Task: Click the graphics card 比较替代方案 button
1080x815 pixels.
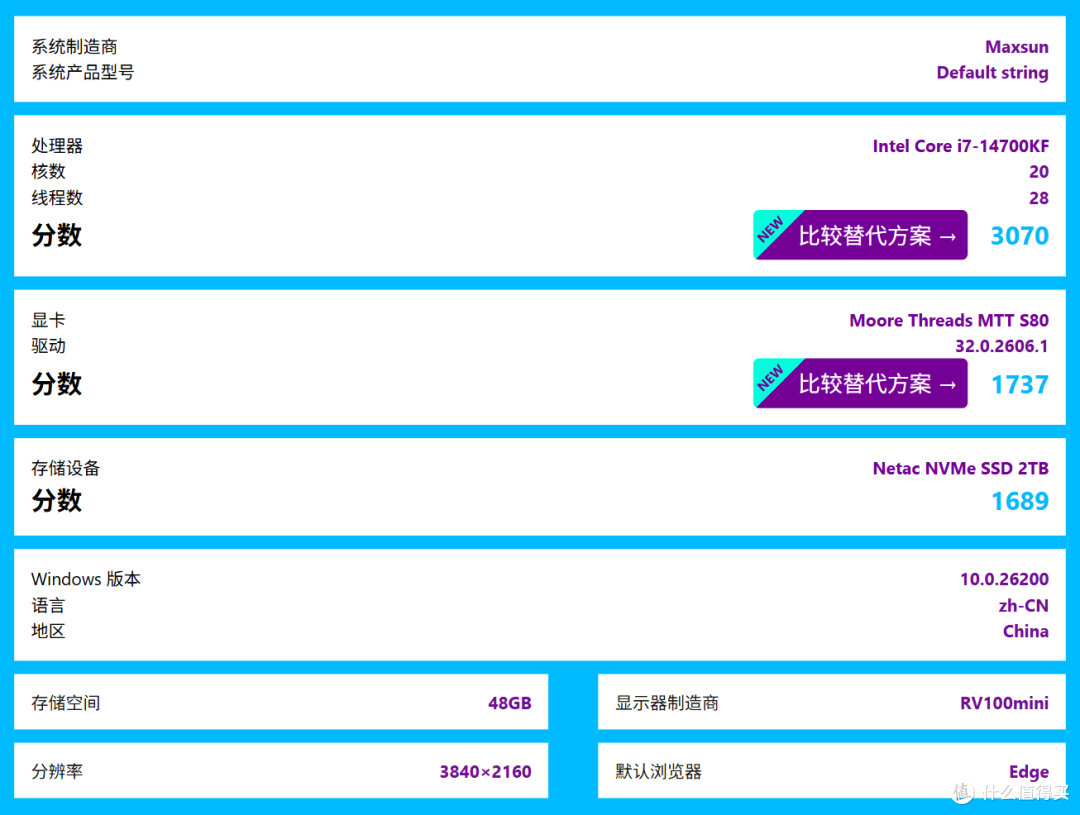Action: [x=860, y=383]
